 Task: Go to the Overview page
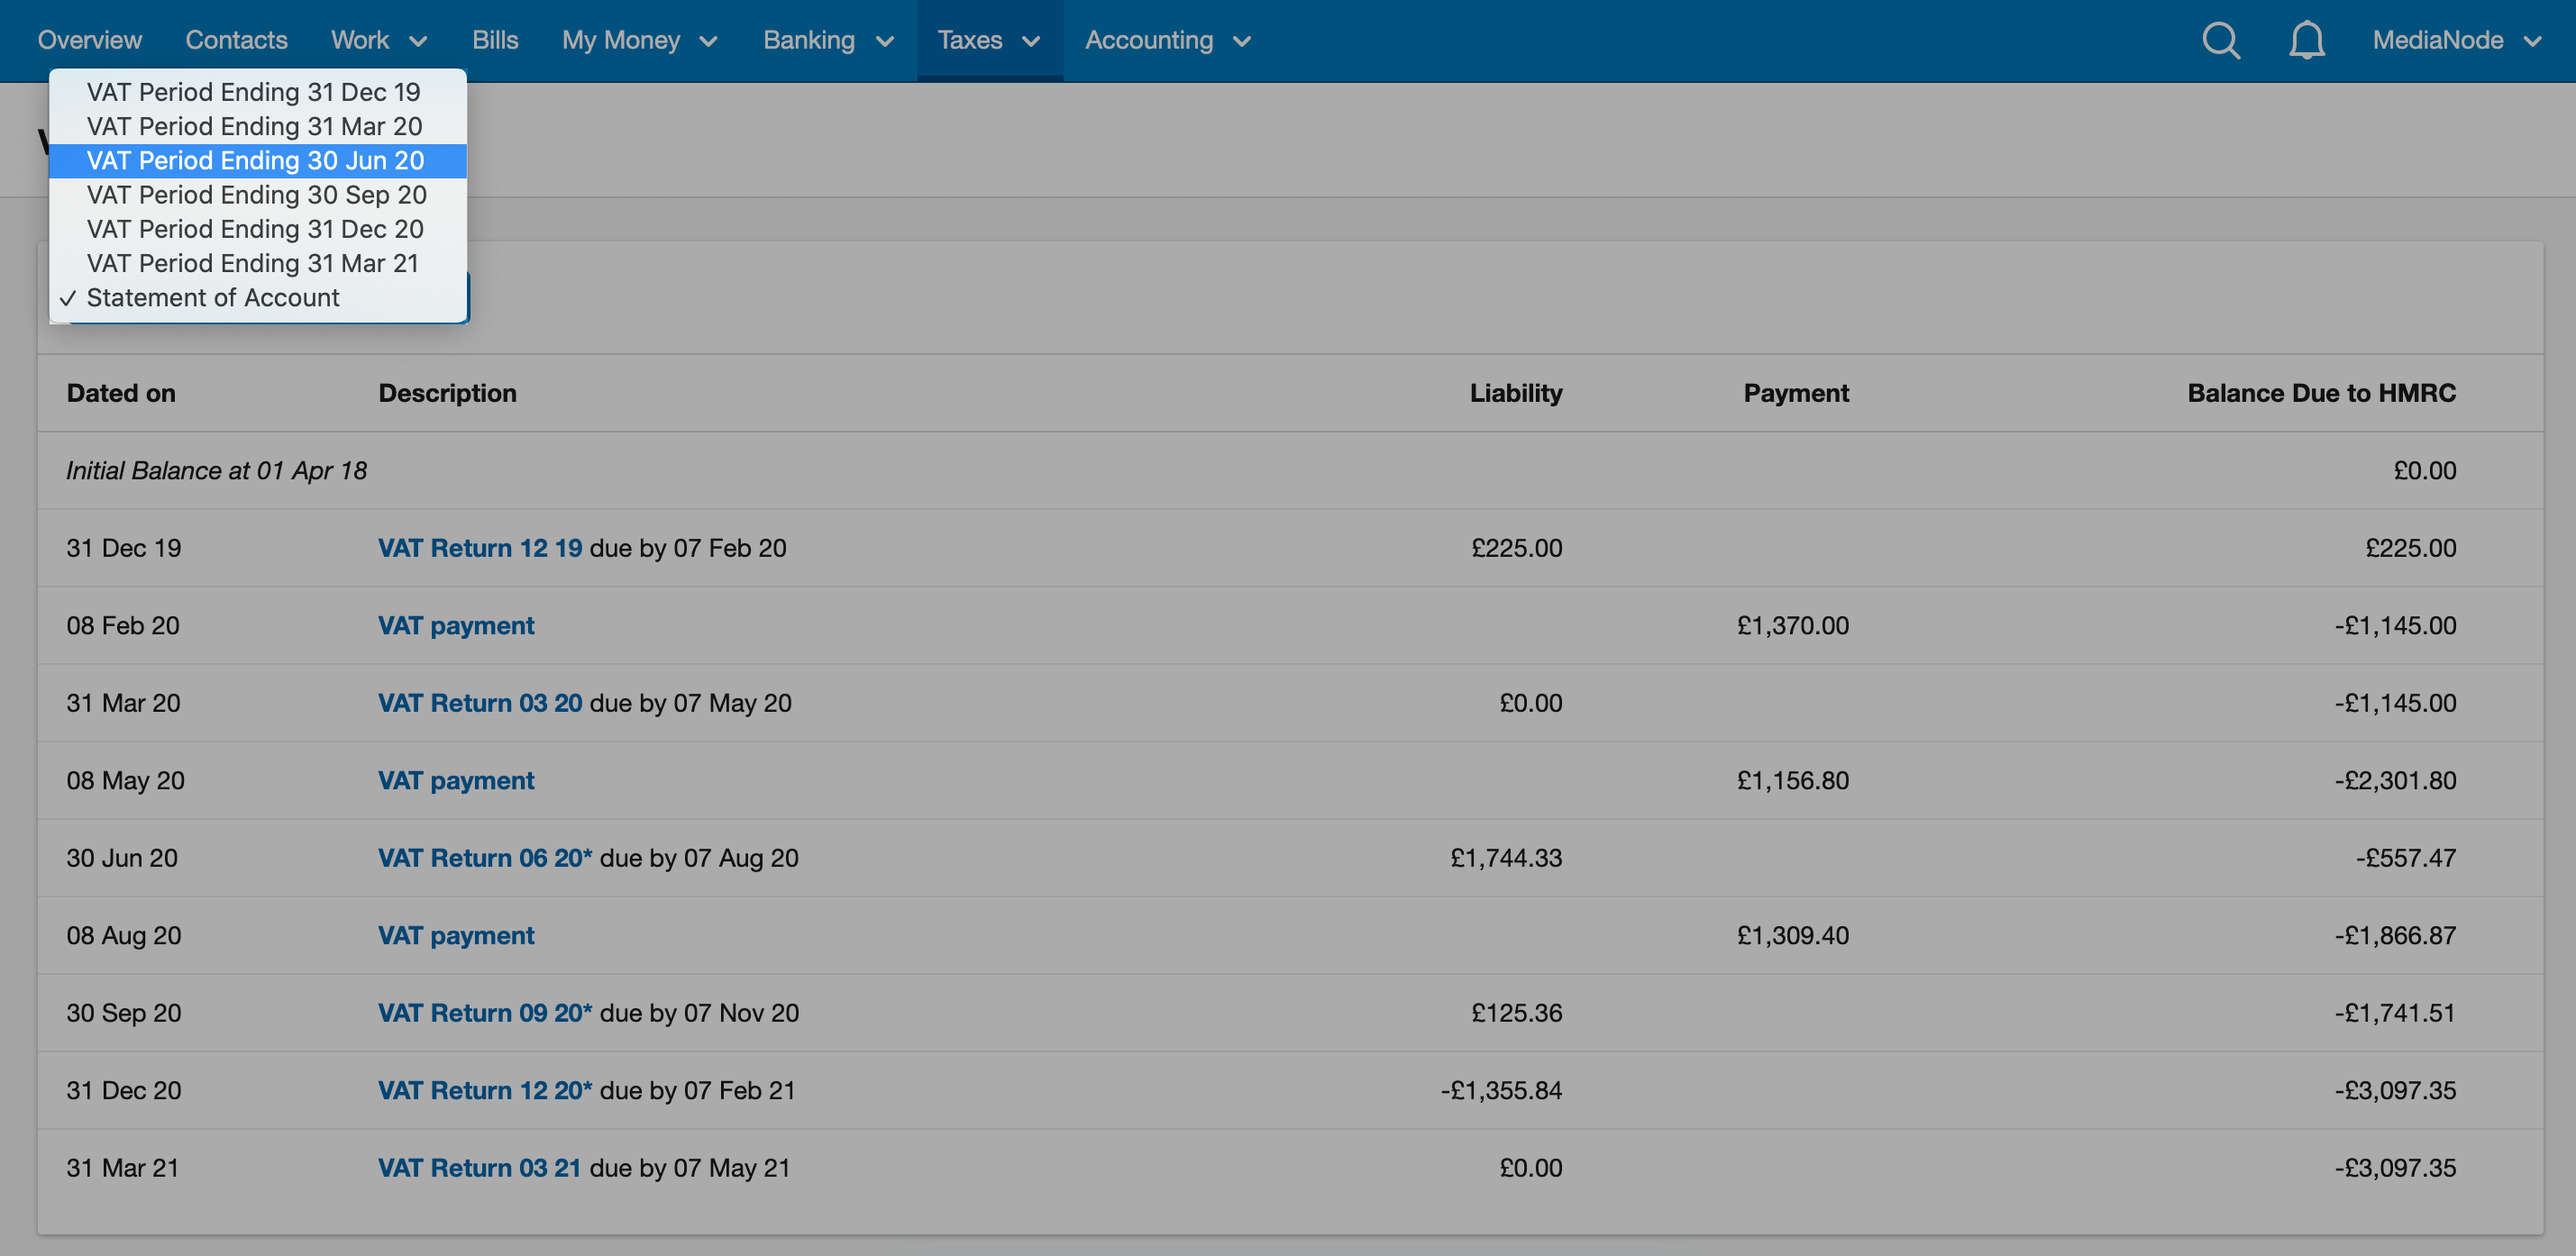[90, 41]
